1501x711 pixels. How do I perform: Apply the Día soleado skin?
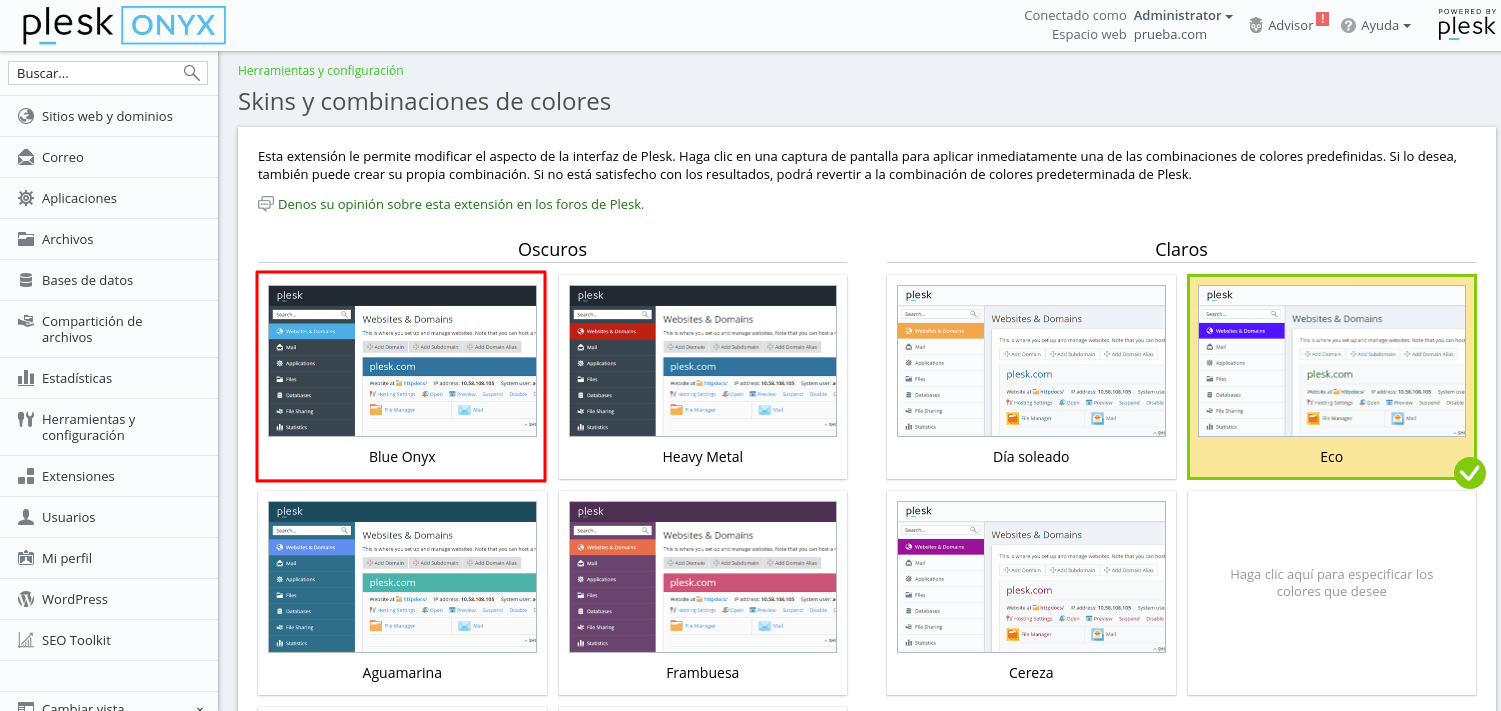[x=1031, y=377]
